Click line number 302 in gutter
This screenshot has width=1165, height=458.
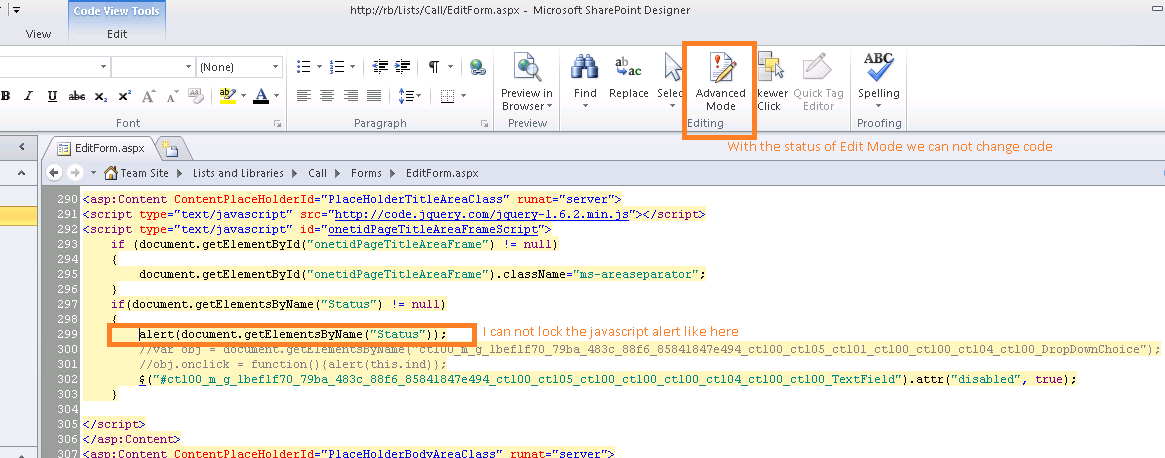coord(67,379)
